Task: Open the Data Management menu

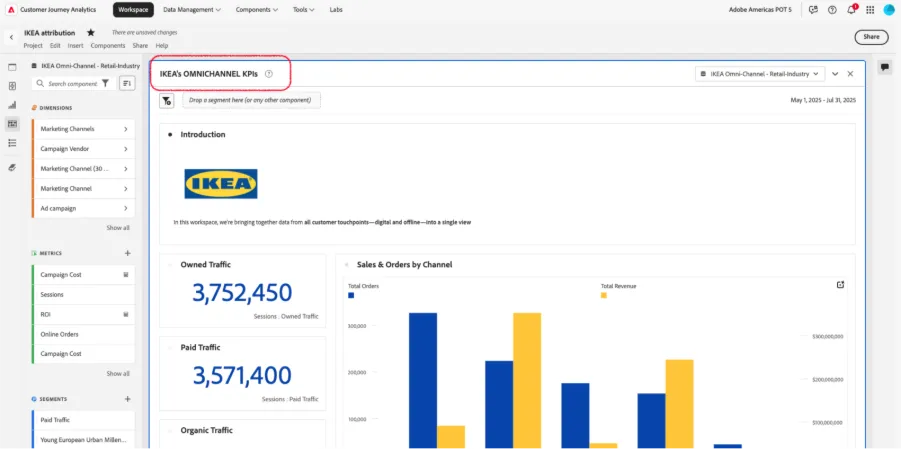Action: tap(192, 10)
